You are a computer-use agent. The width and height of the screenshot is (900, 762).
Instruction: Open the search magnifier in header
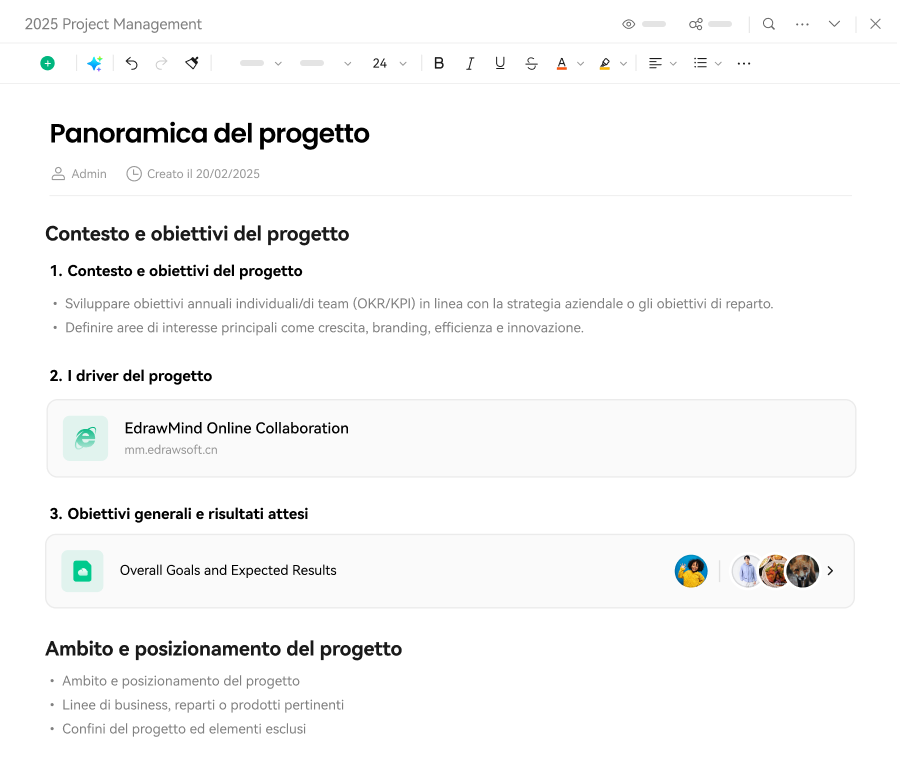click(x=768, y=24)
